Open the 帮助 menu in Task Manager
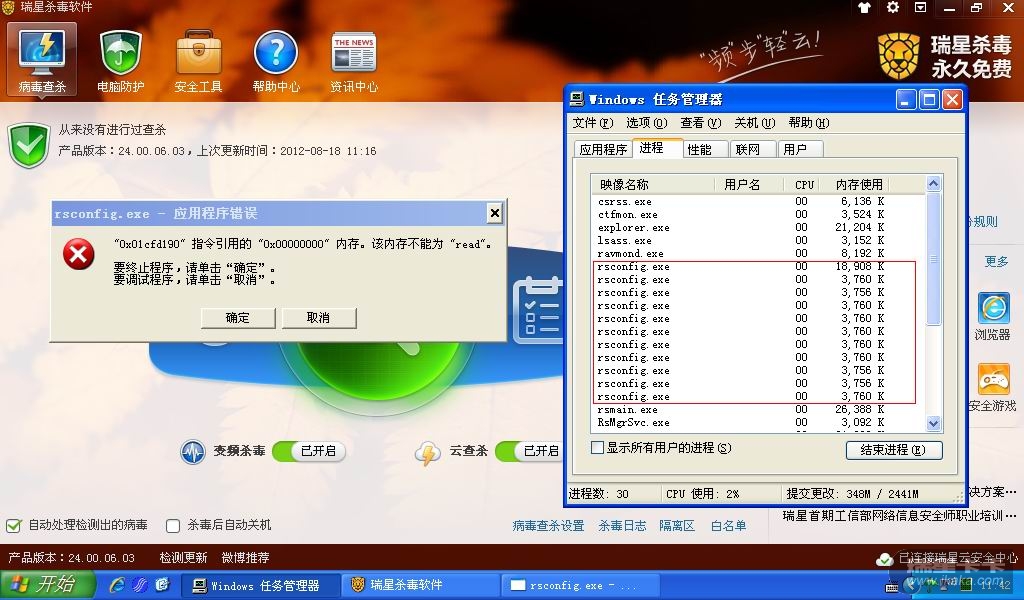 [x=808, y=123]
